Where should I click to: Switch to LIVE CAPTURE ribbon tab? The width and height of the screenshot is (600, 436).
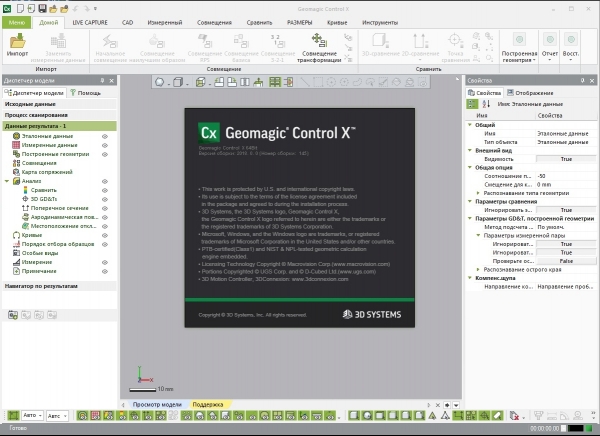point(90,23)
